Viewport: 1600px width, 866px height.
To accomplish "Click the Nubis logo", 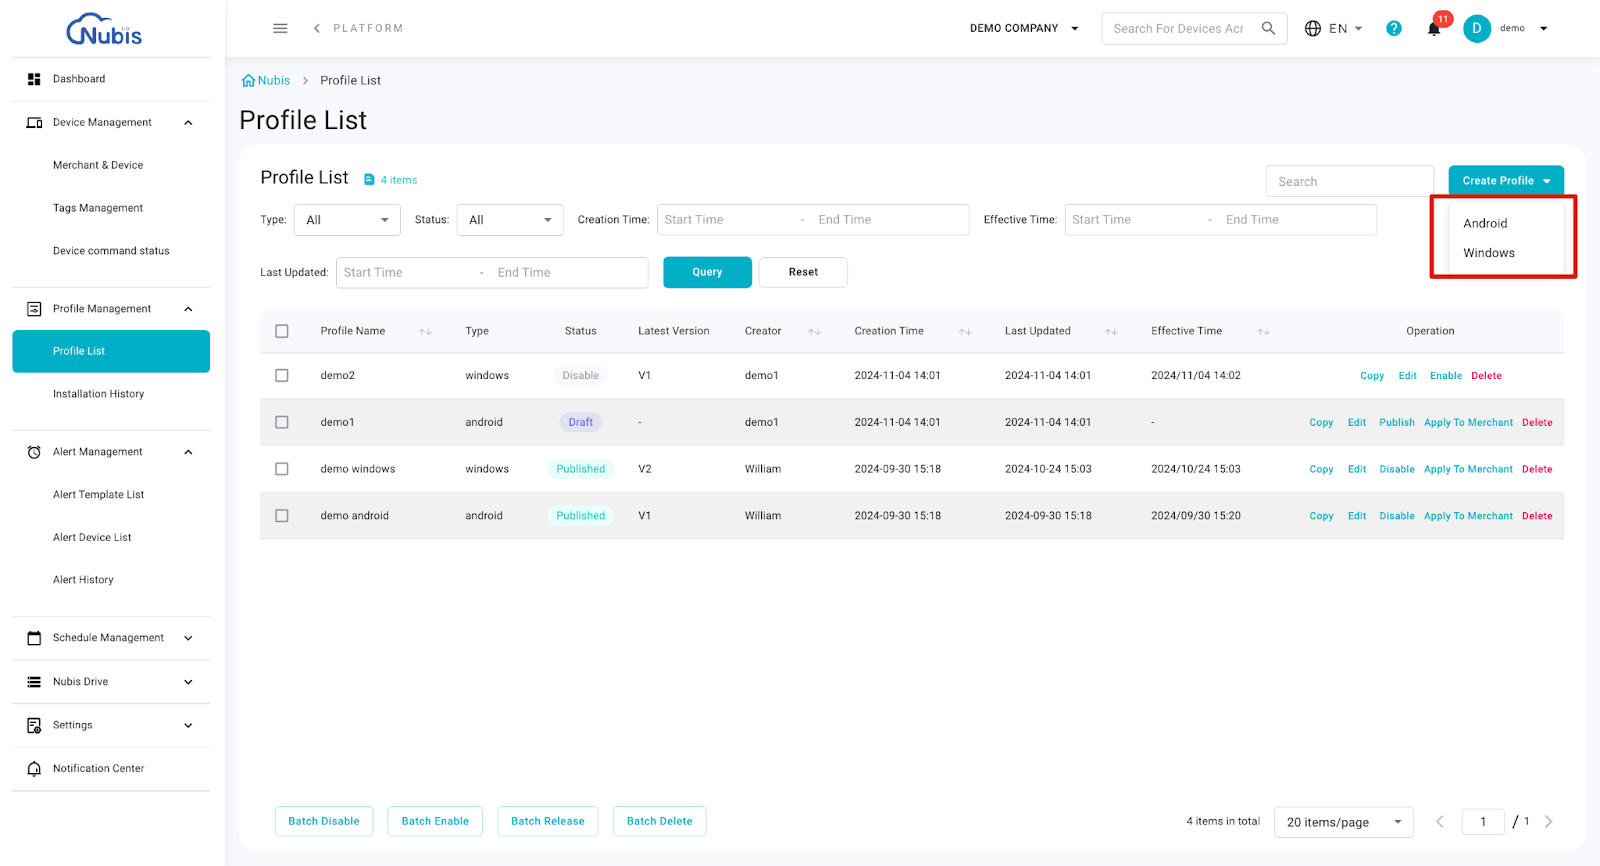I will pyautogui.click(x=104, y=29).
